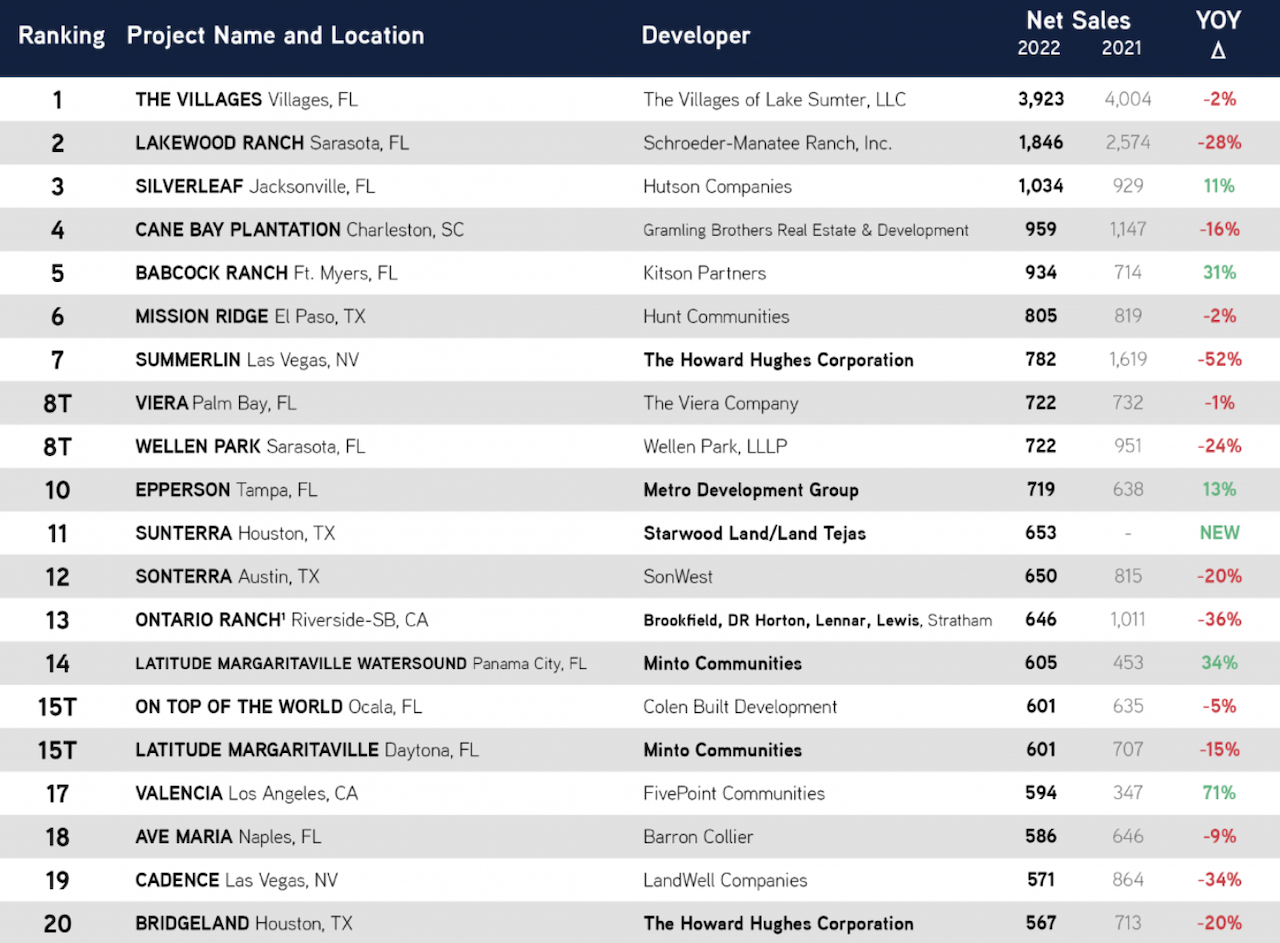
Task: Click the 71% YOY value for Valencia
Action: (x=1219, y=793)
